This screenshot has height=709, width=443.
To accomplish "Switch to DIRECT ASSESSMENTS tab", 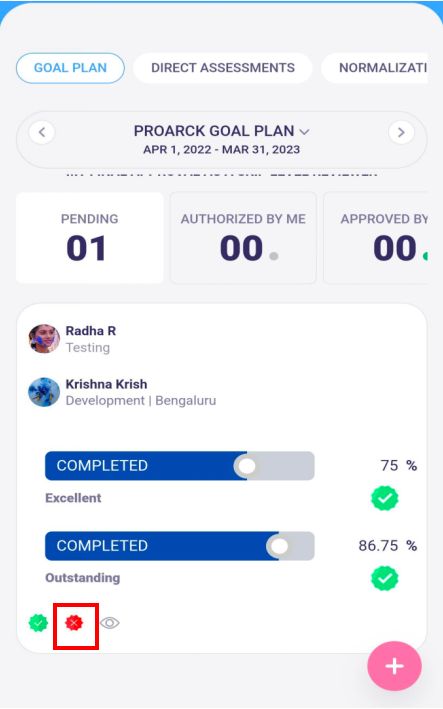I will tap(223, 68).
